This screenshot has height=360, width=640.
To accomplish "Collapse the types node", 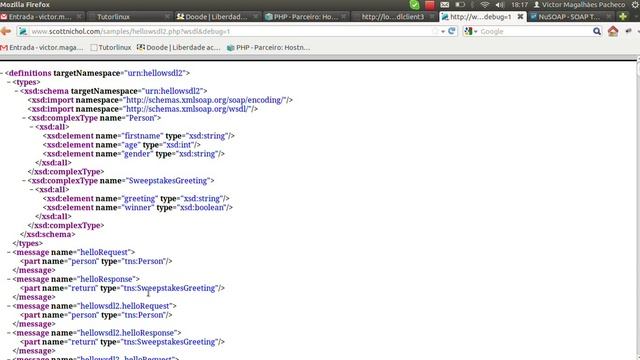I will pos(9,82).
